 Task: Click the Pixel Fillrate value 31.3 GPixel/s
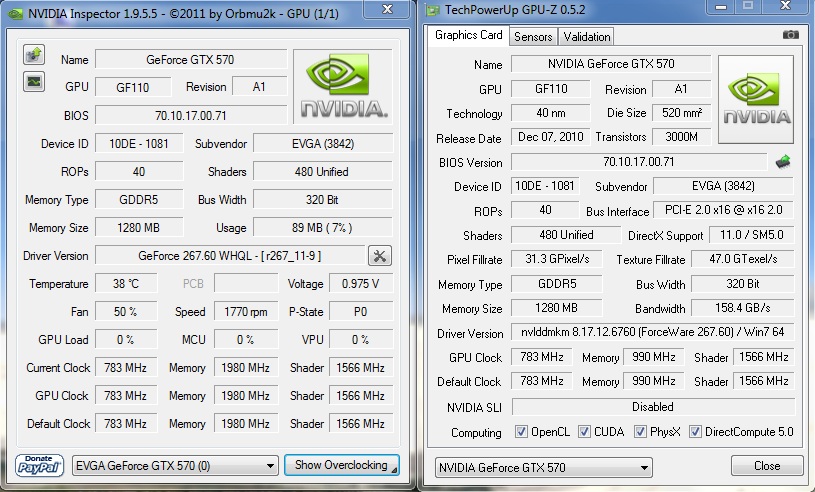pos(557,259)
